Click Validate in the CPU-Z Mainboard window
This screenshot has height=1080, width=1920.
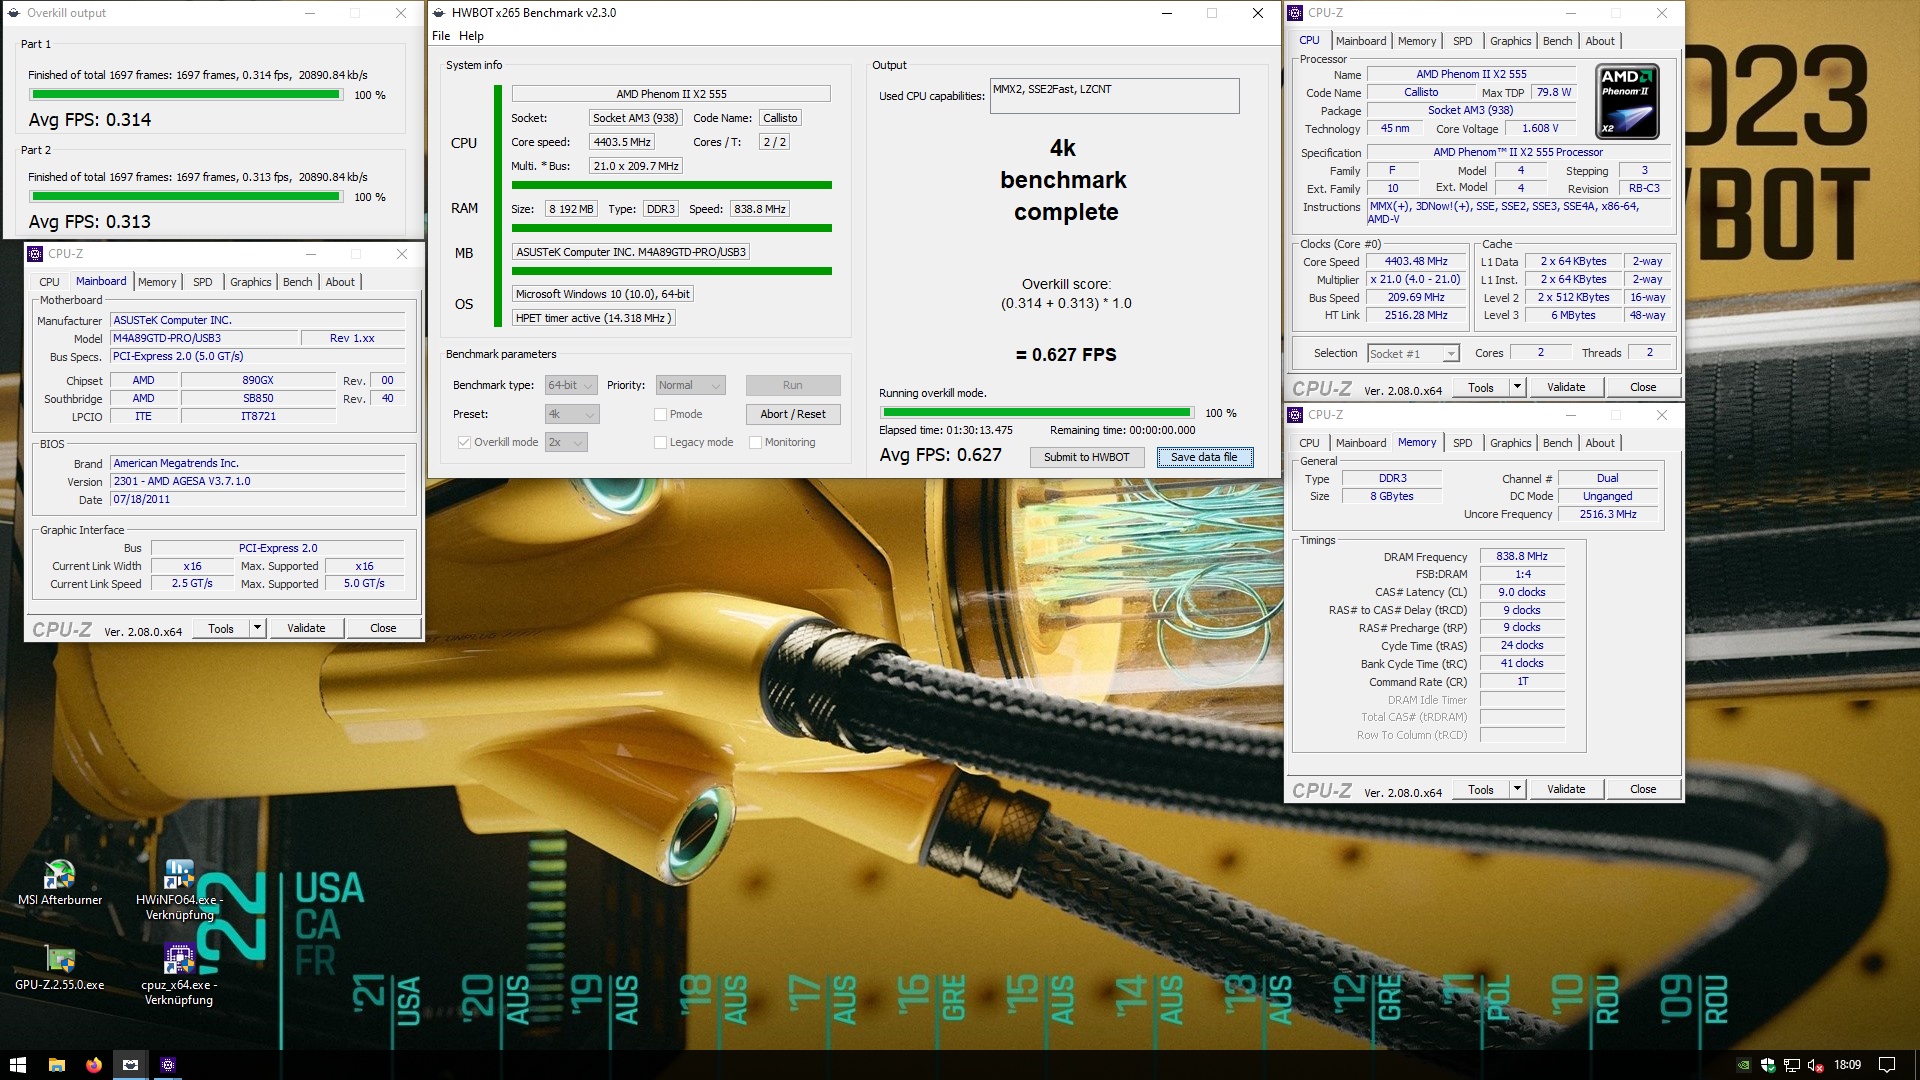click(x=306, y=628)
